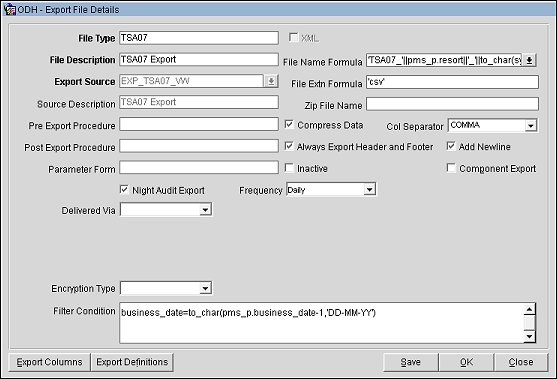
Task: Uncheck Always Export Header and Footer
Action: point(289,146)
